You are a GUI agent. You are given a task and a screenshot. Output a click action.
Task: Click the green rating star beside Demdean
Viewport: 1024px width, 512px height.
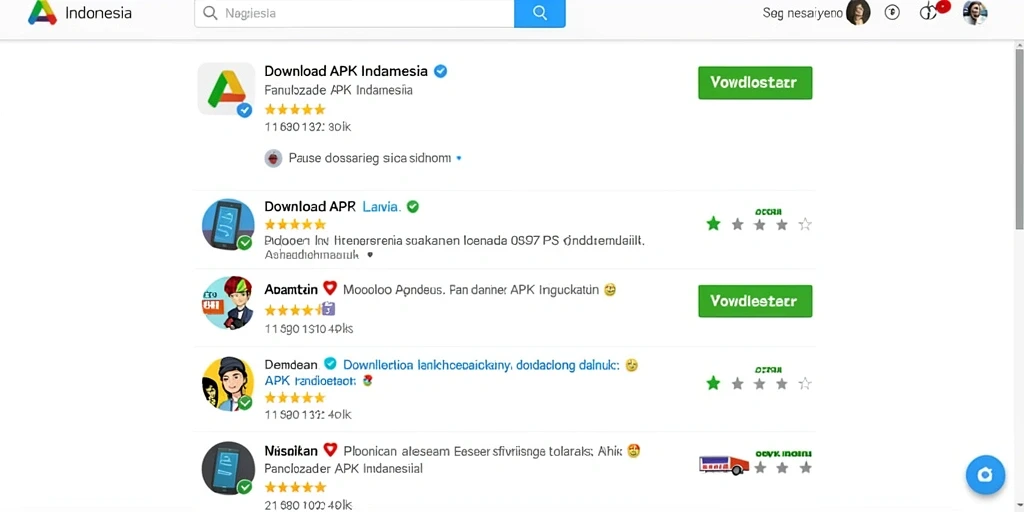pos(713,383)
